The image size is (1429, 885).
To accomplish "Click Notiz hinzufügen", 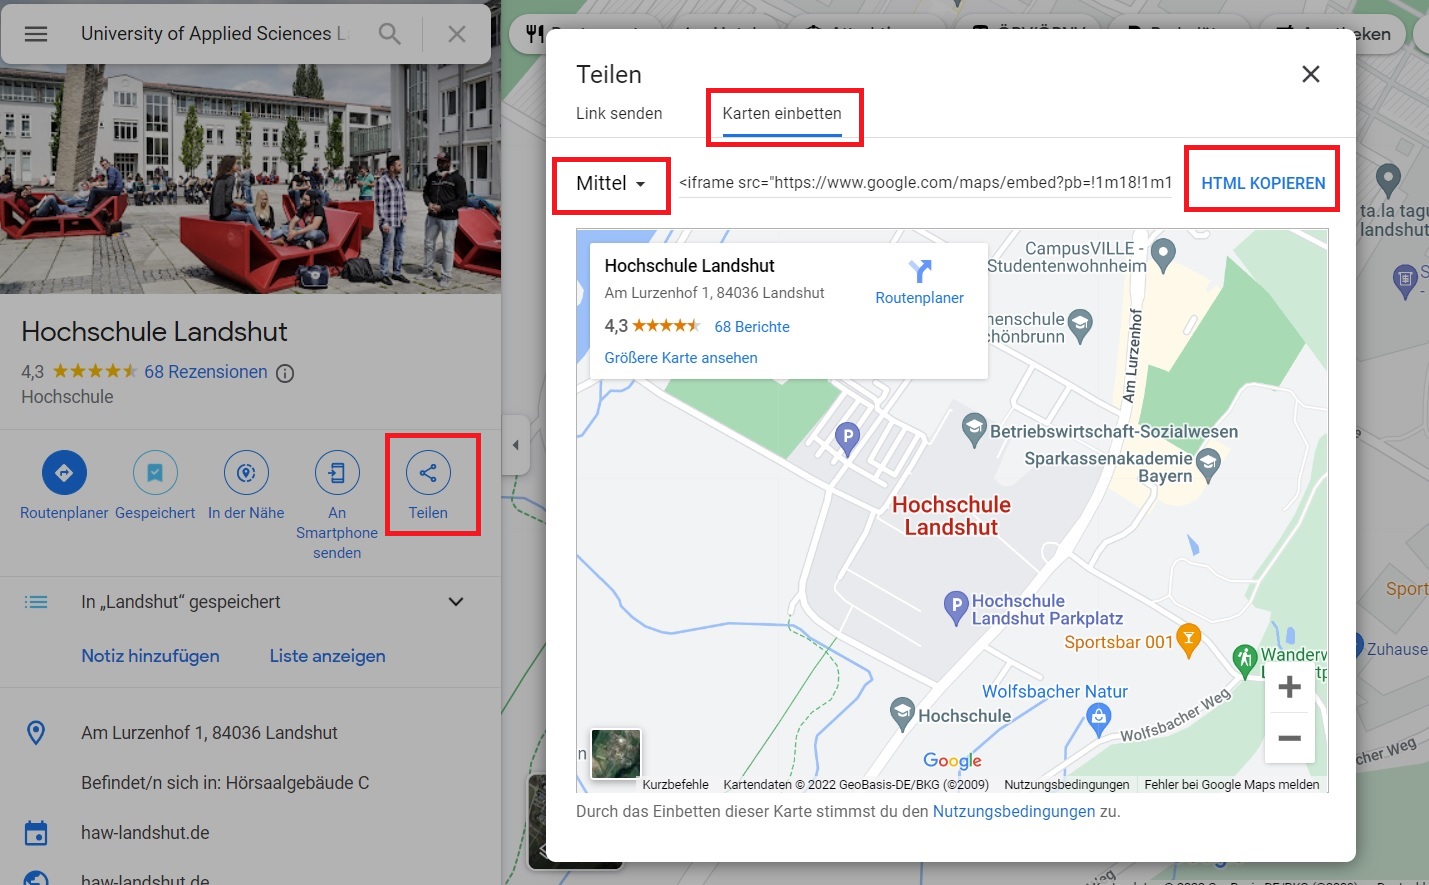I will [x=150, y=656].
